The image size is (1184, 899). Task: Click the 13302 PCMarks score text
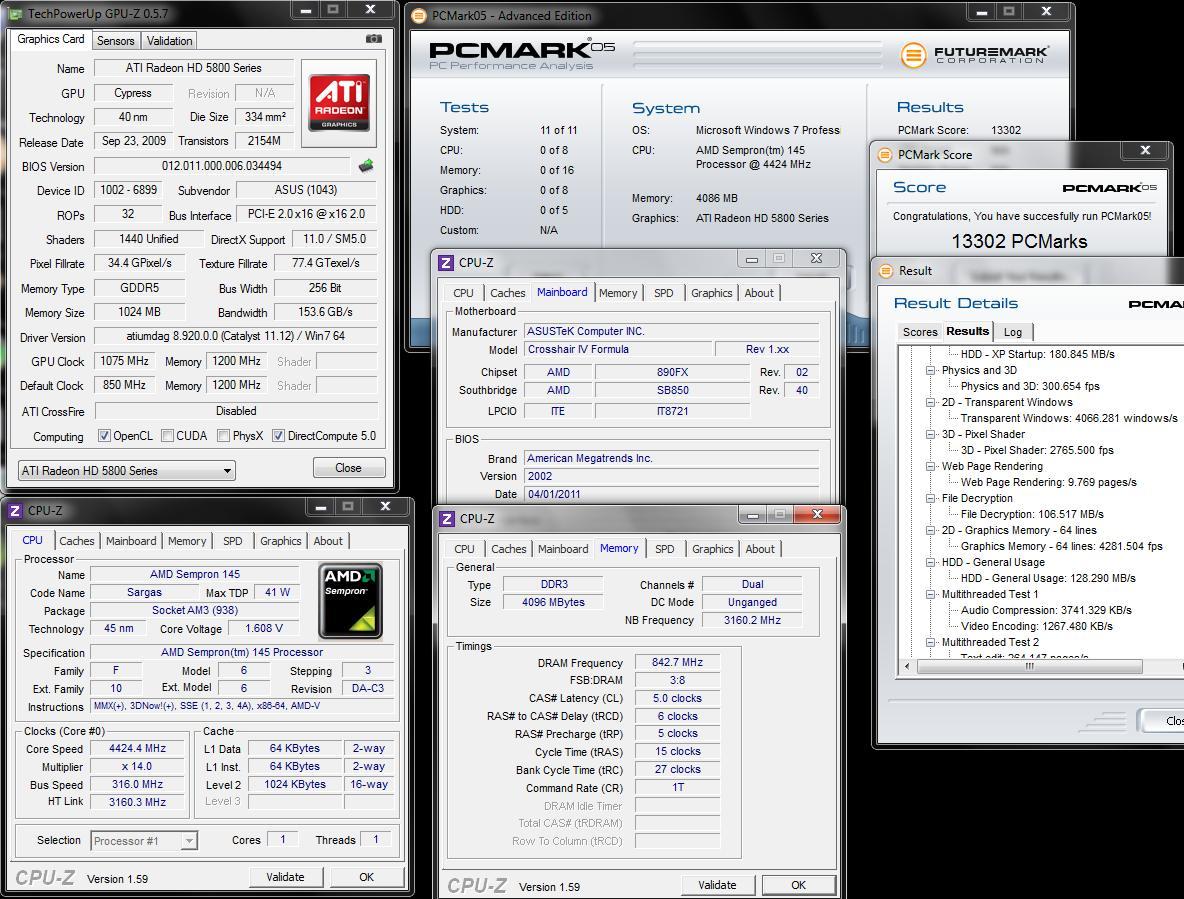click(x=1019, y=242)
